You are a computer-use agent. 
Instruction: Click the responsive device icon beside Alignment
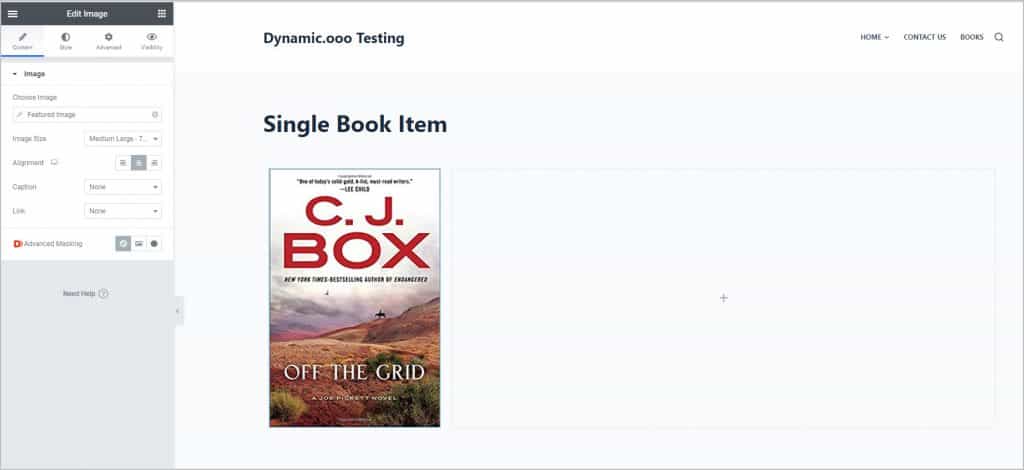pos(55,162)
